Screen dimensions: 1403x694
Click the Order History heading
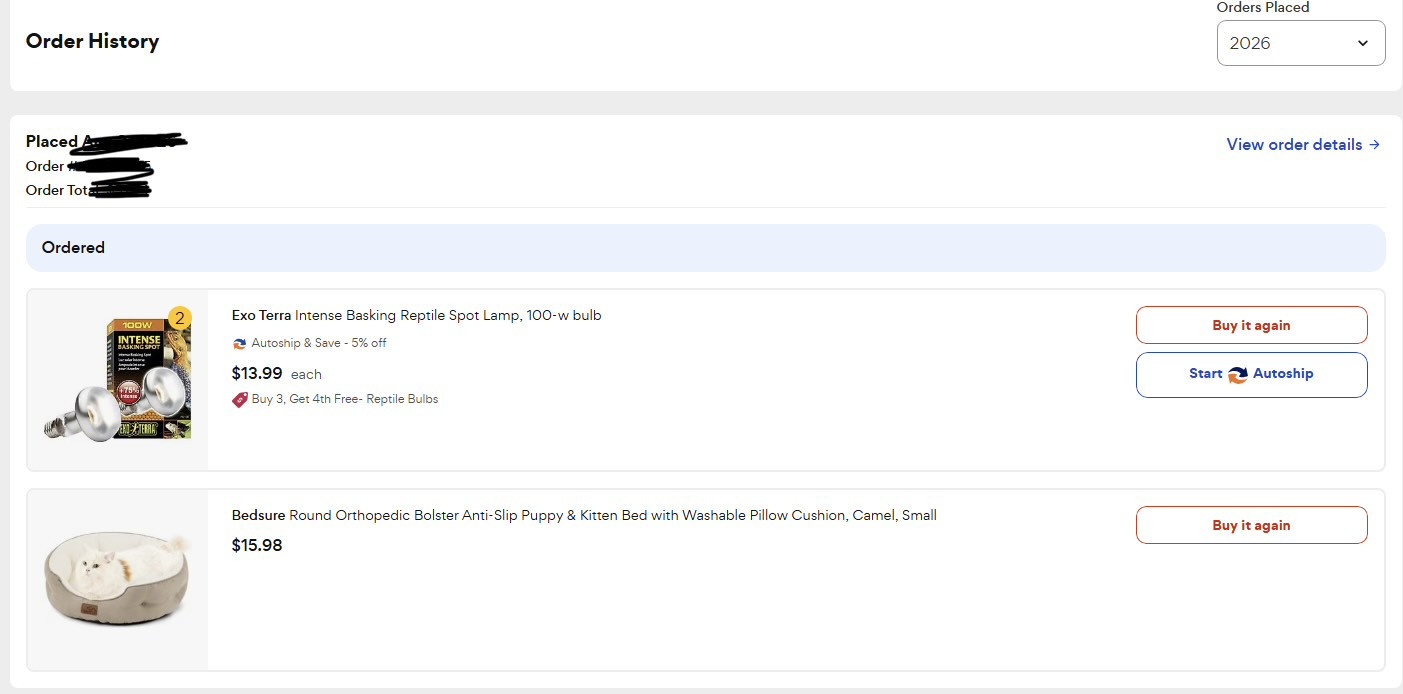tap(92, 41)
